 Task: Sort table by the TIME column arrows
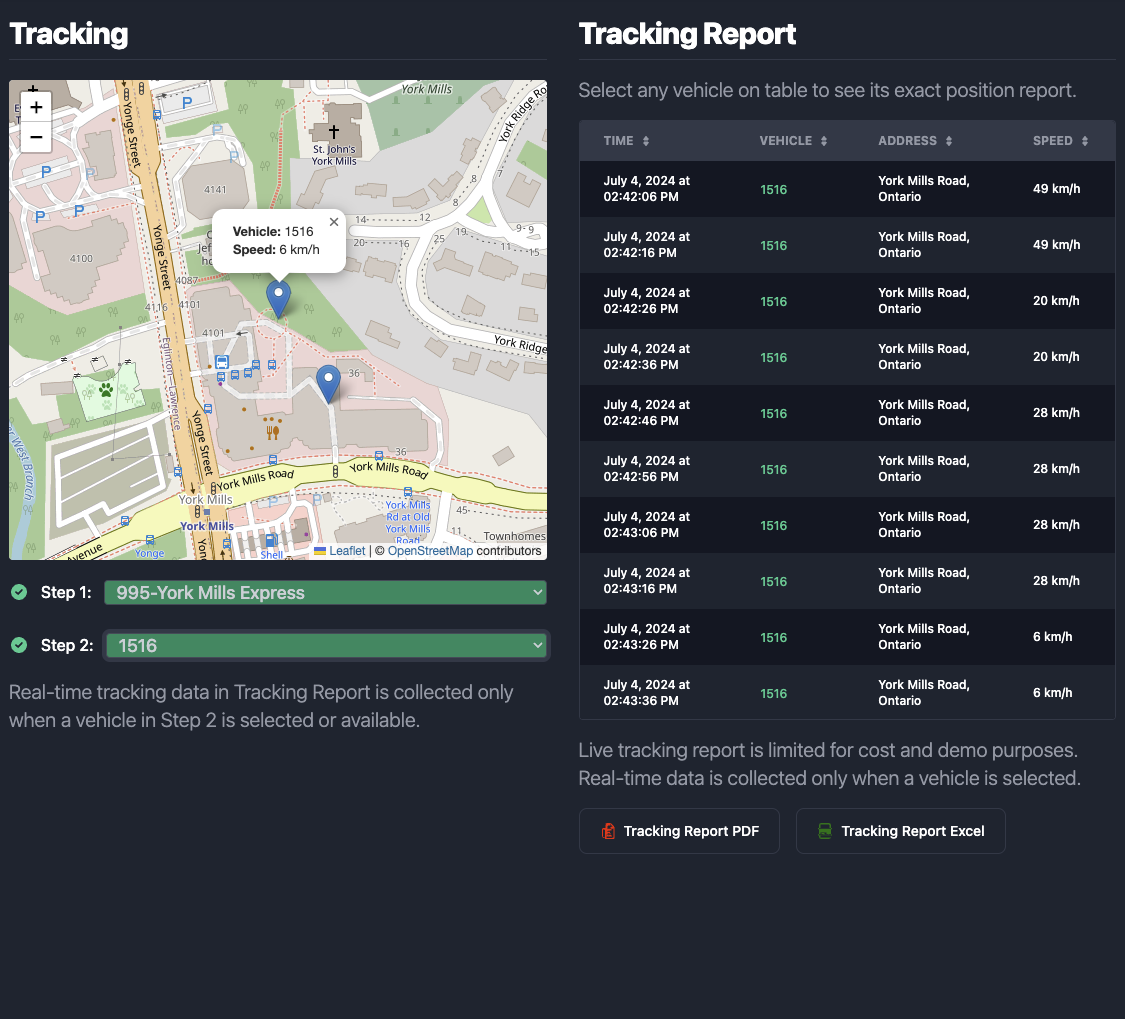(x=646, y=141)
